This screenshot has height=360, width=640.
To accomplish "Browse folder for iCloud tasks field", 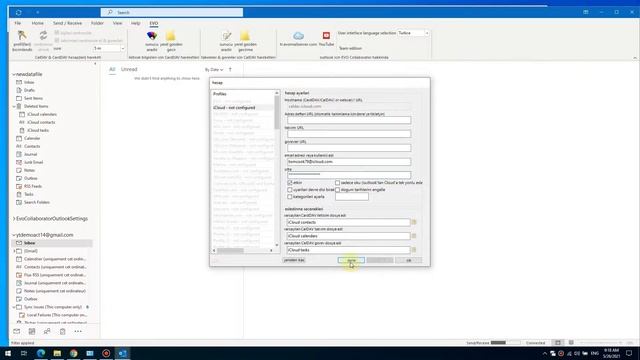I will coord(413,249).
